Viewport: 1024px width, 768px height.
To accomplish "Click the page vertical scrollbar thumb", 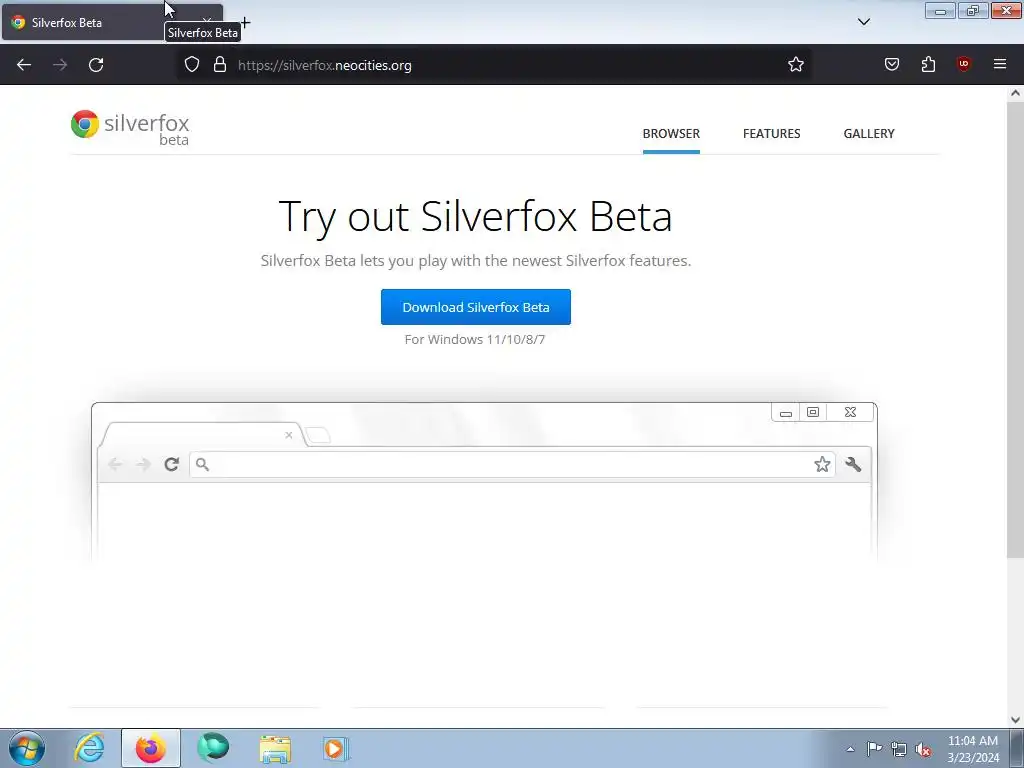I will pyautogui.click(x=1015, y=330).
